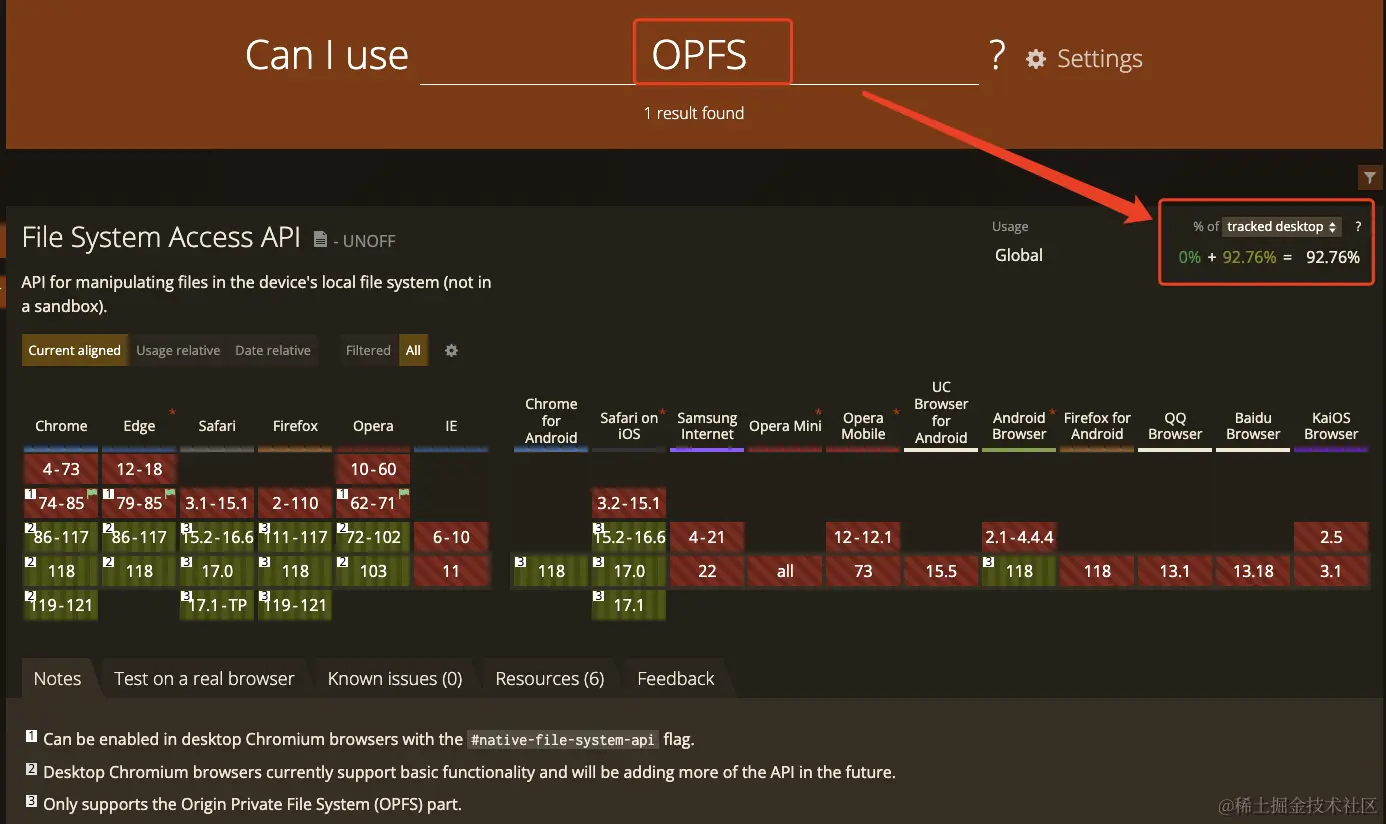
Task: Select Chrome versions 119-121 cell
Action: (x=61, y=605)
